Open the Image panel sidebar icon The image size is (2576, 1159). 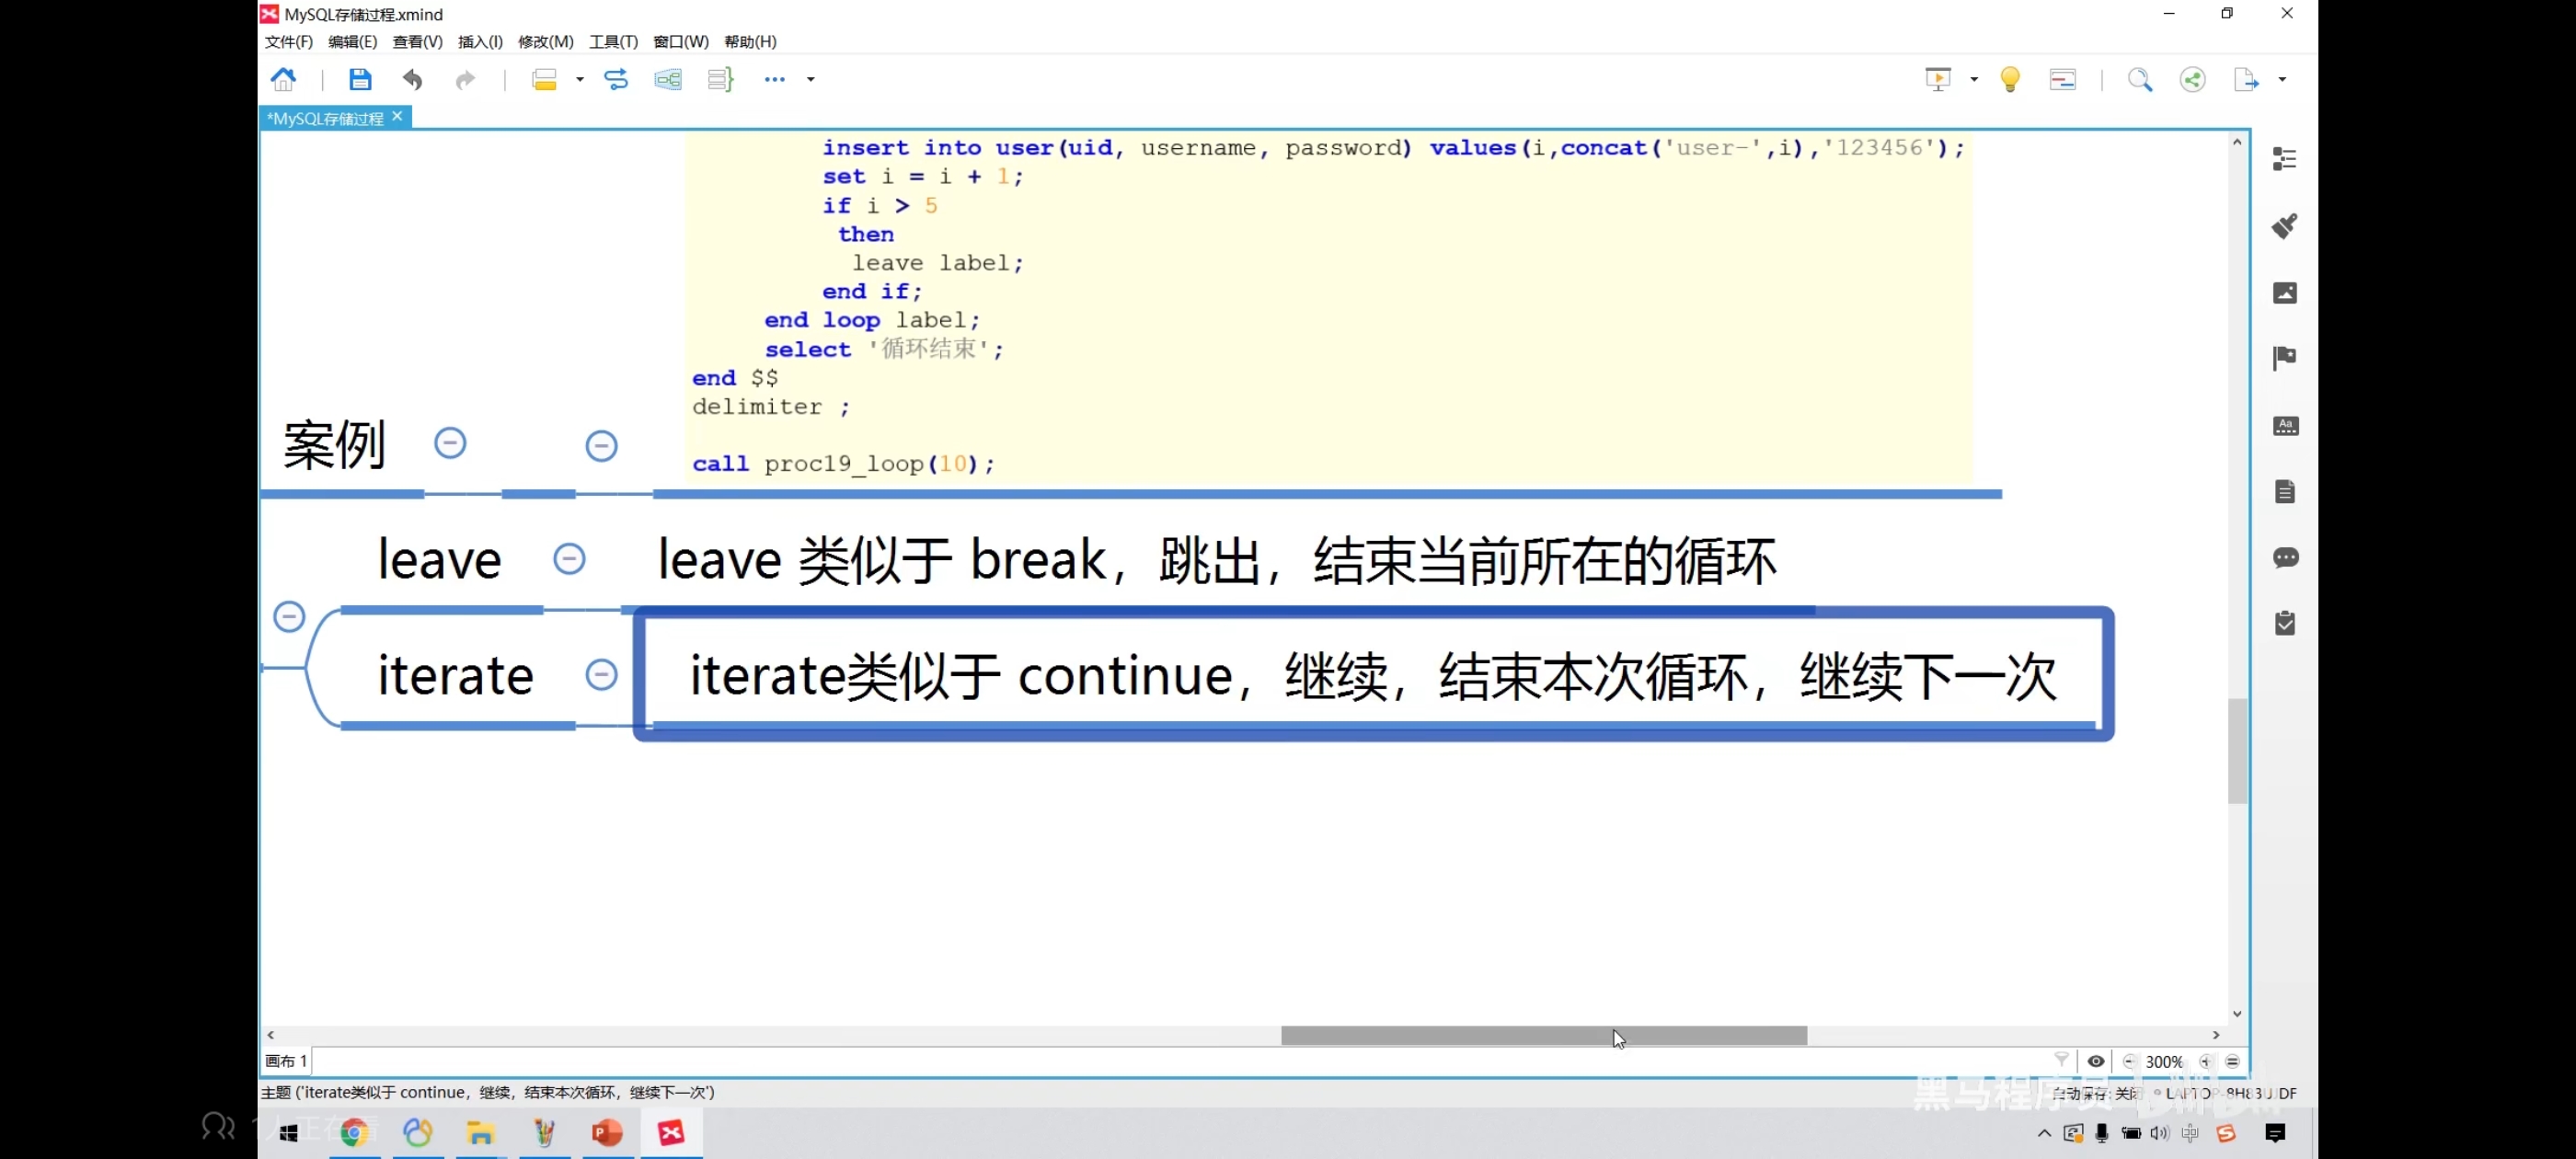coord(2285,293)
